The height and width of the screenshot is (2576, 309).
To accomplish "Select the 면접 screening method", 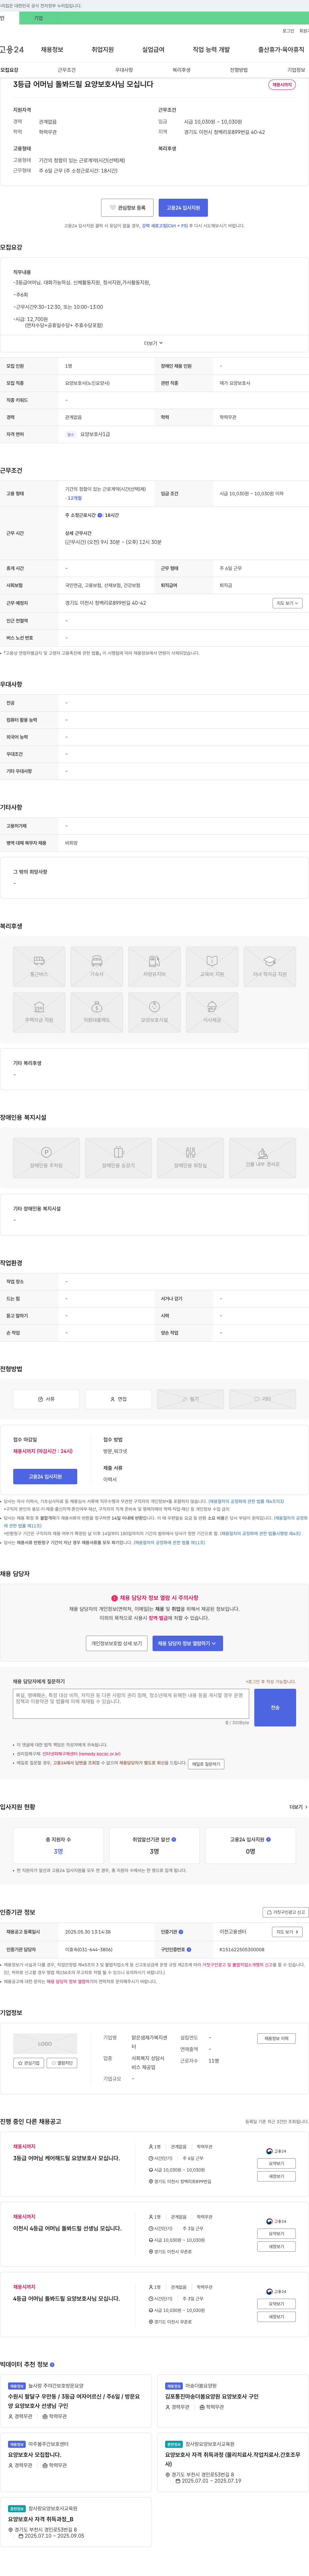I will point(118,1399).
